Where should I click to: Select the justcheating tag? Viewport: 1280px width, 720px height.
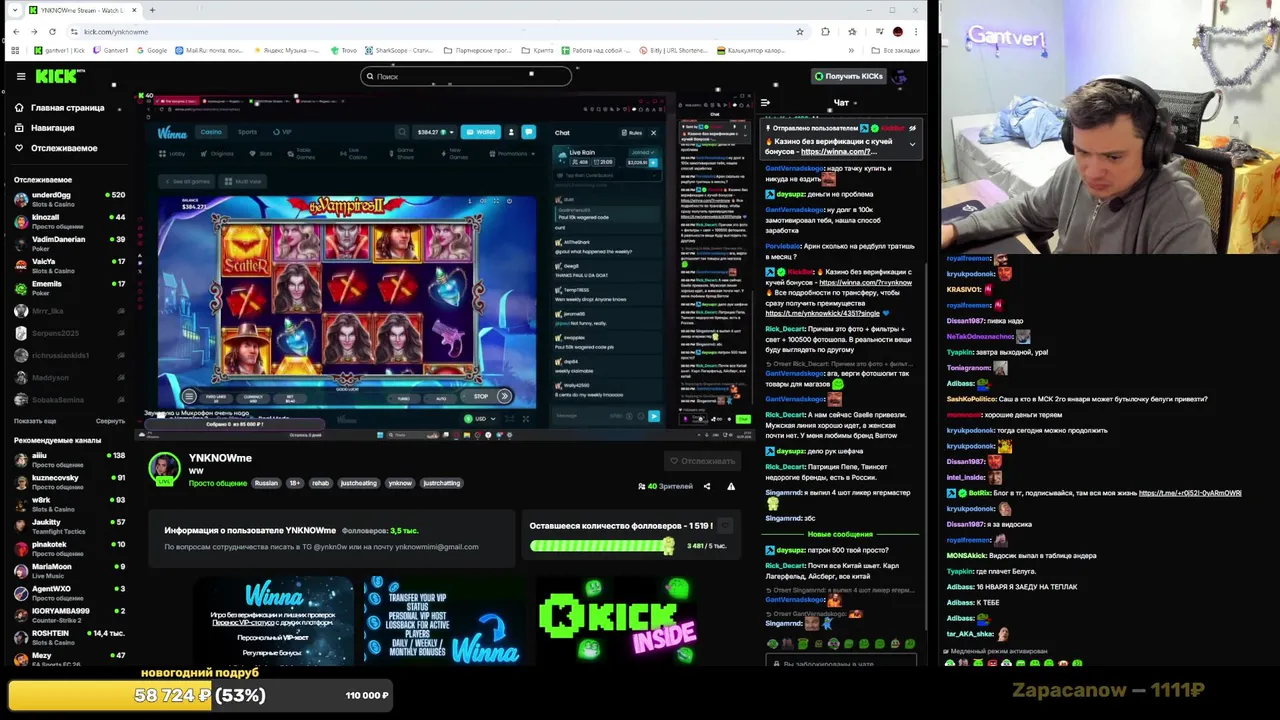359,483
